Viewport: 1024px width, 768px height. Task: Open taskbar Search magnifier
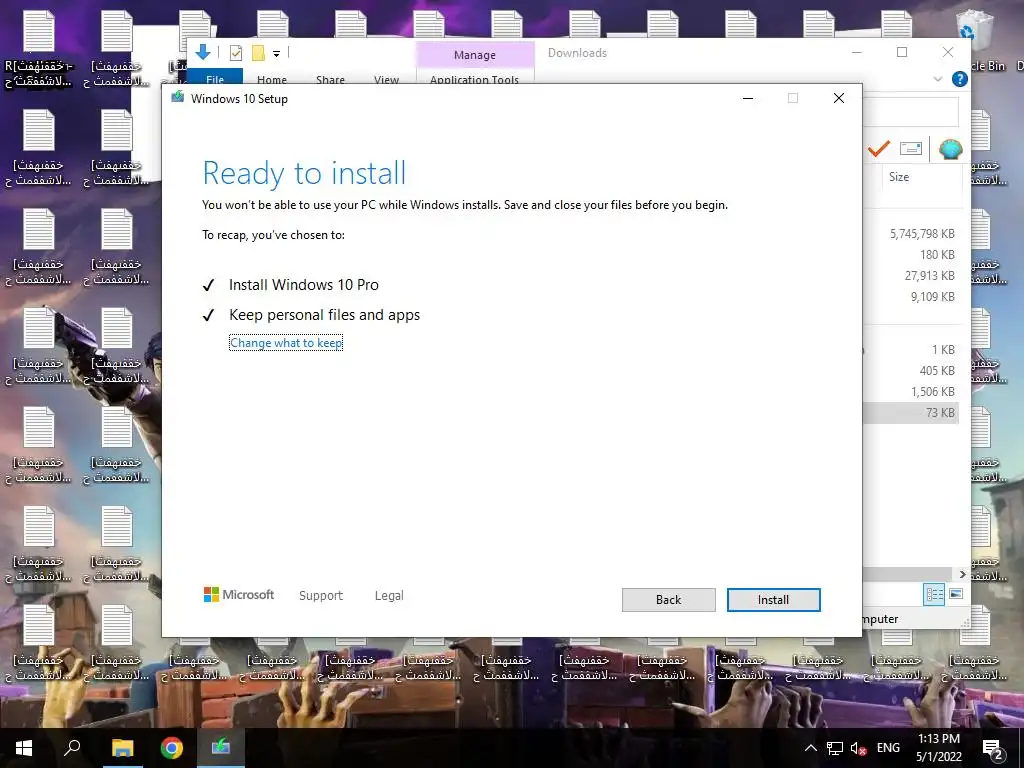pos(72,748)
